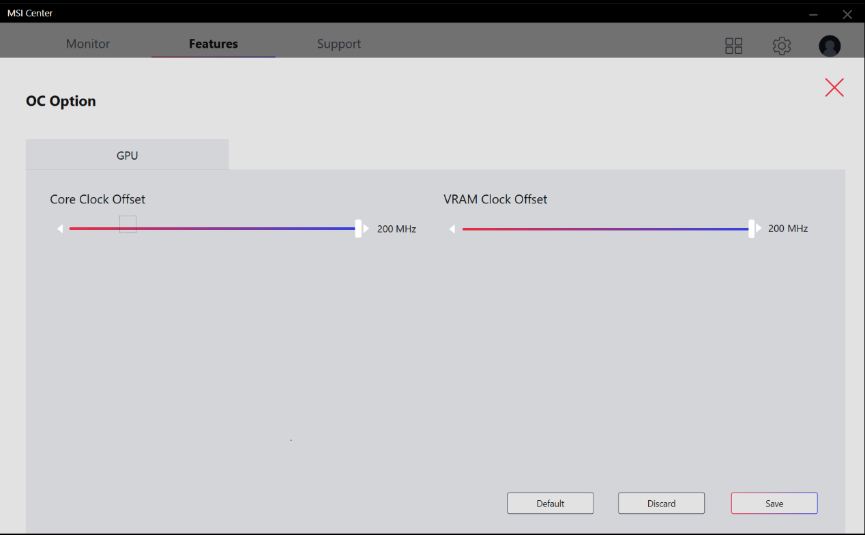Image resolution: width=865 pixels, height=535 pixels.
Task: Increase Core Clock Offset with right arrow
Action: click(x=367, y=229)
